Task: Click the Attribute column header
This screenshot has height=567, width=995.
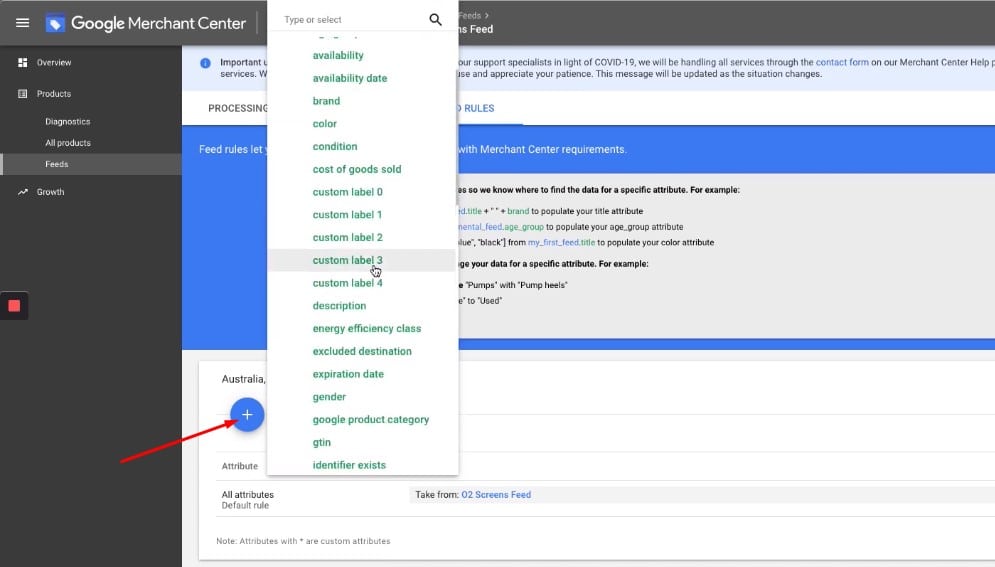Action: [x=239, y=466]
